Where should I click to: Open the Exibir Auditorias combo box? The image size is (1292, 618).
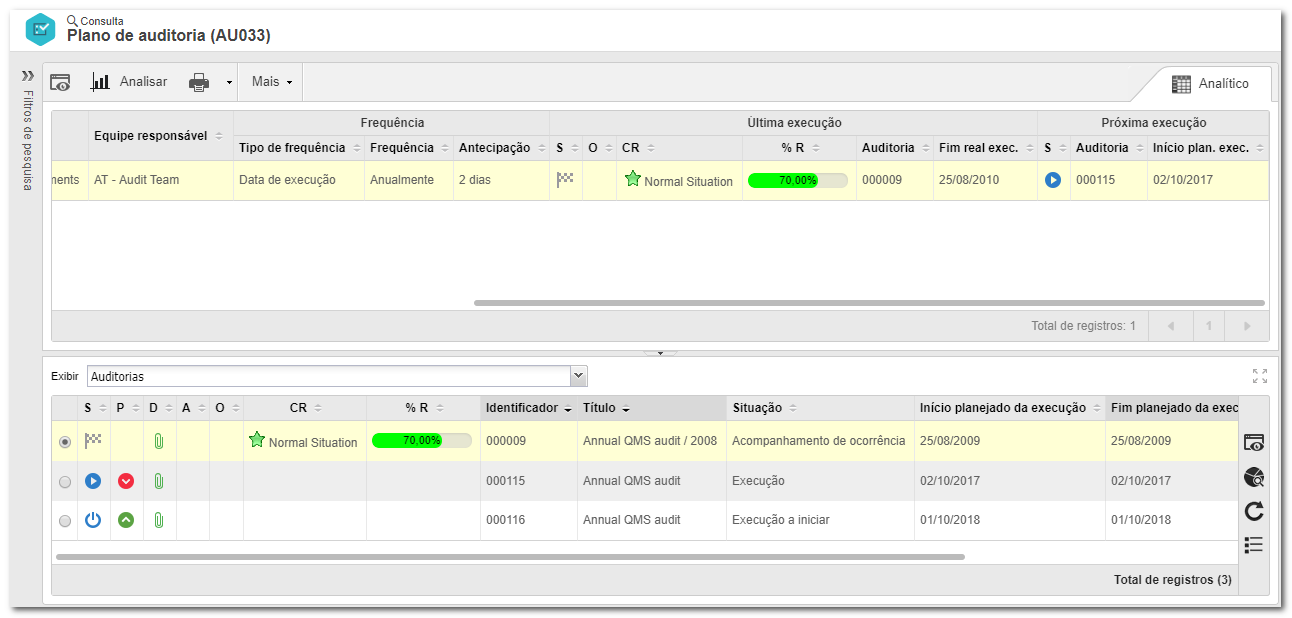pyautogui.click(x=337, y=376)
